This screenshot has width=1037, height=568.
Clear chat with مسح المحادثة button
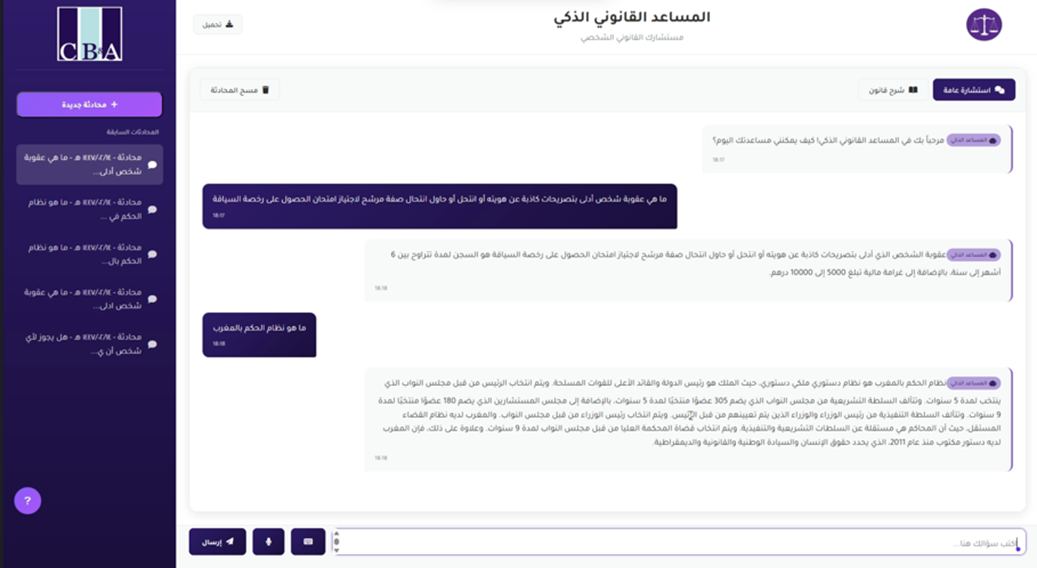coord(239,90)
